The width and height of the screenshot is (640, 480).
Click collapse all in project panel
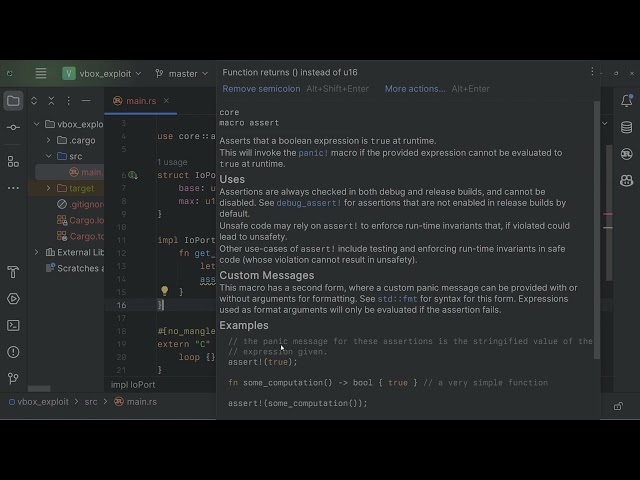tap(51, 101)
